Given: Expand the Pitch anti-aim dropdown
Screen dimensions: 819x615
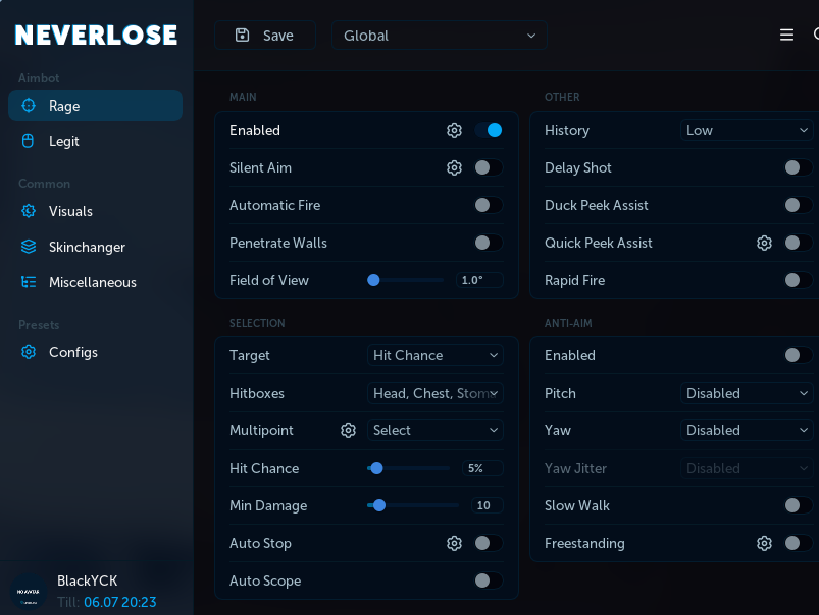Looking at the screenshot, I should 746,393.
